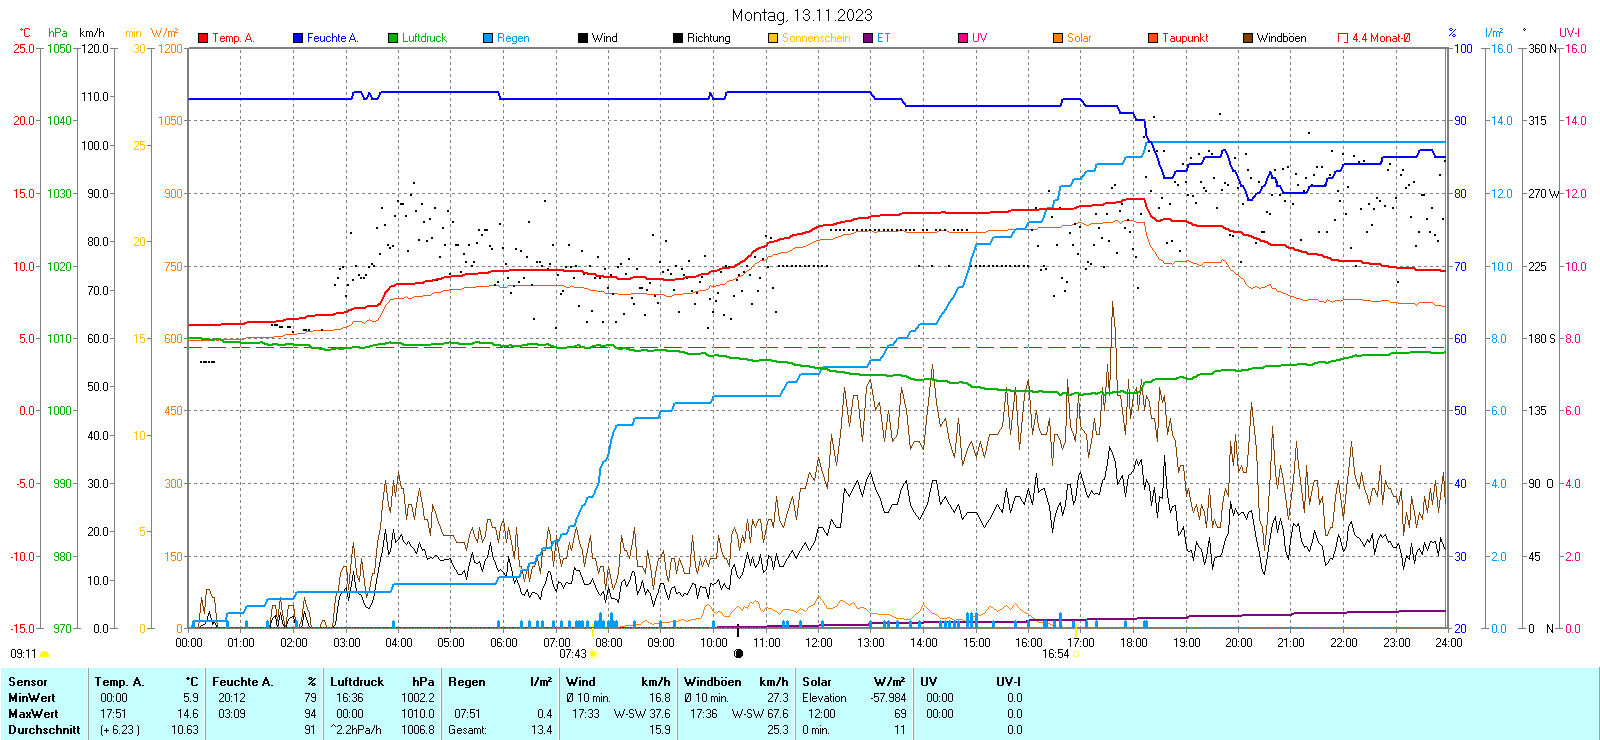This screenshot has width=1600, height=740.
Task: Click the sunshine duration icon beside 09:11
Action: [44, 654]
